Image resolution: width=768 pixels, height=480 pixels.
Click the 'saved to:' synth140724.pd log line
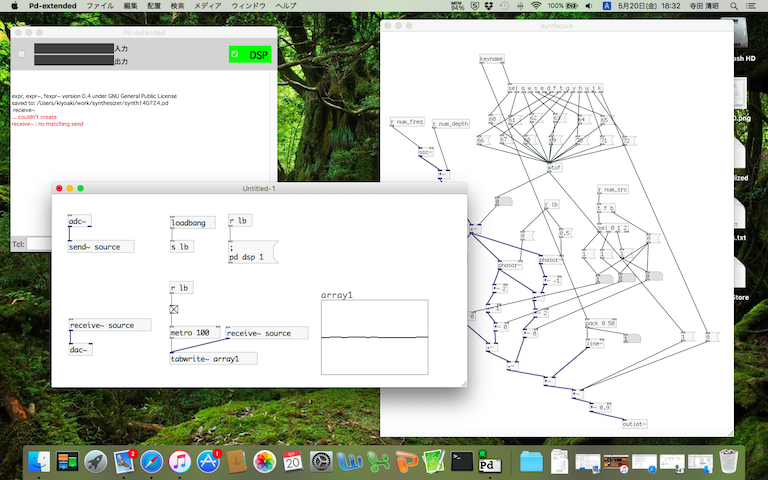(90, 103)
